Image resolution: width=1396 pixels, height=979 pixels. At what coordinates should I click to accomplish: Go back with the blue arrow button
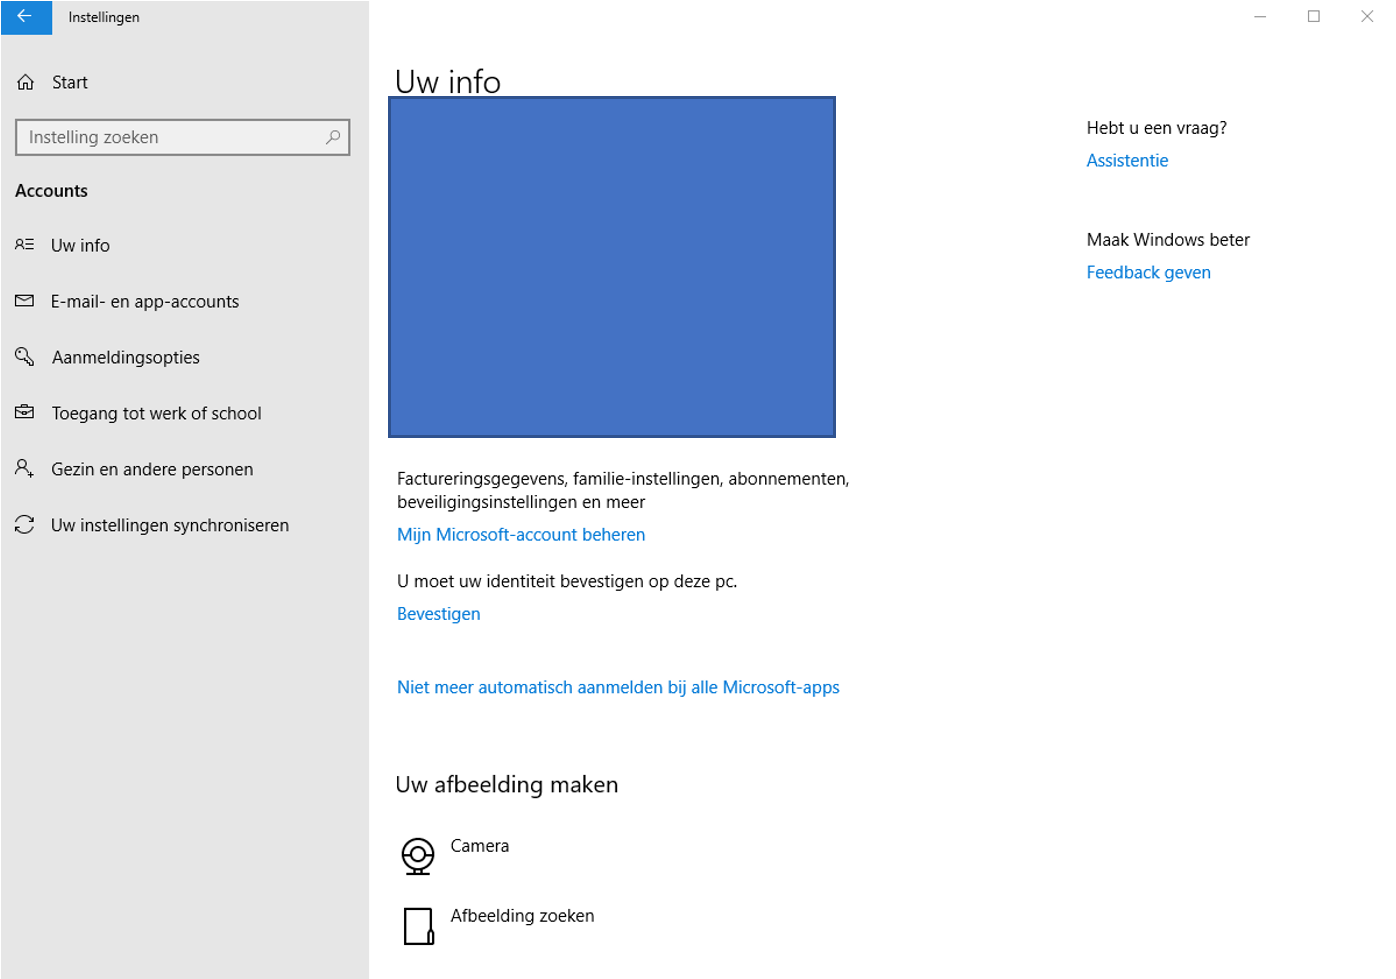coord(26,17)
